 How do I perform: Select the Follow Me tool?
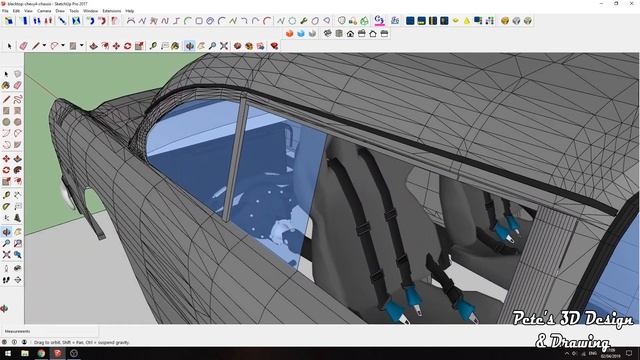coord(18,170)
